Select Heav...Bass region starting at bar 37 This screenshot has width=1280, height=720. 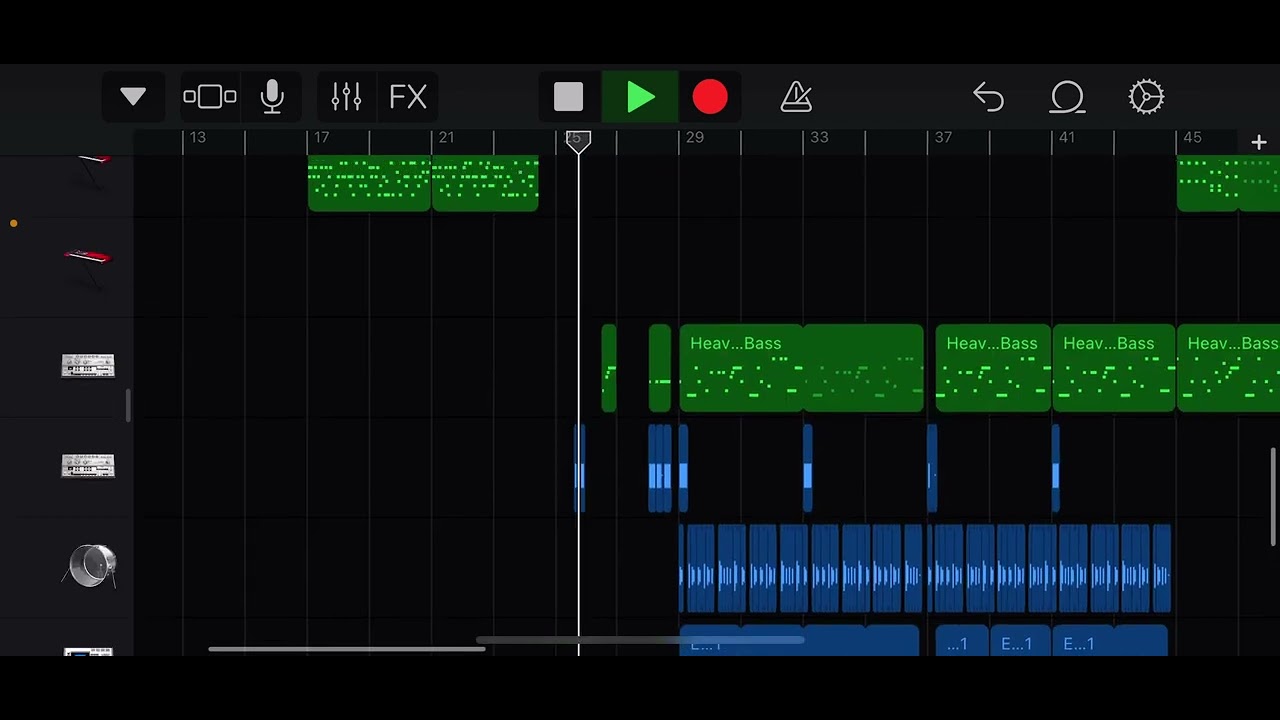993,368
